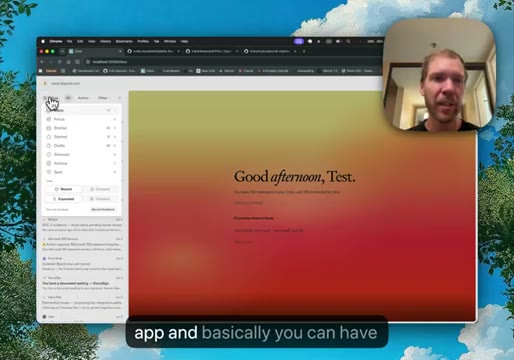
Task: Open the DocuSign document waiting email
Action: 82,283
